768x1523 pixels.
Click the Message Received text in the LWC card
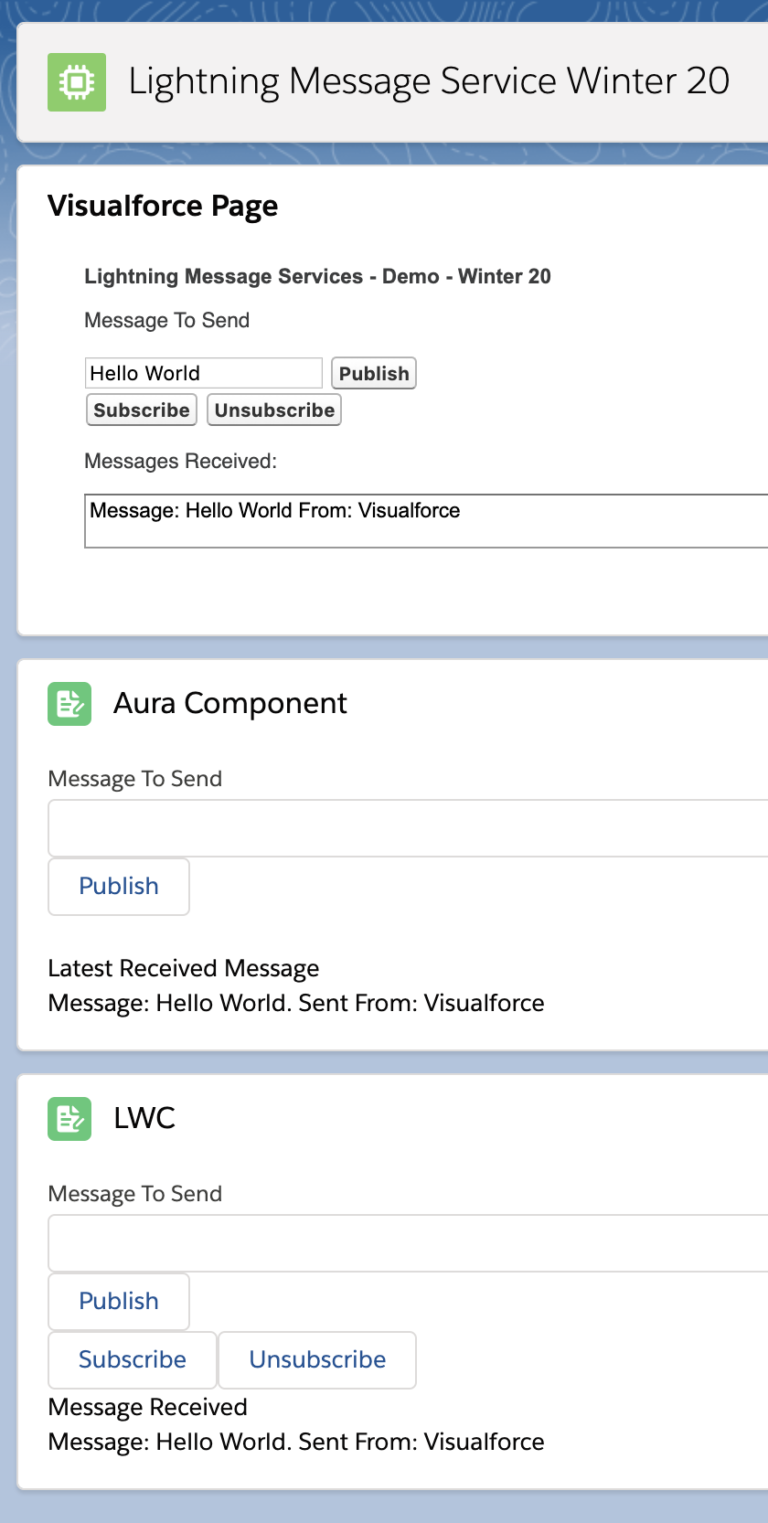point(147,1407)
